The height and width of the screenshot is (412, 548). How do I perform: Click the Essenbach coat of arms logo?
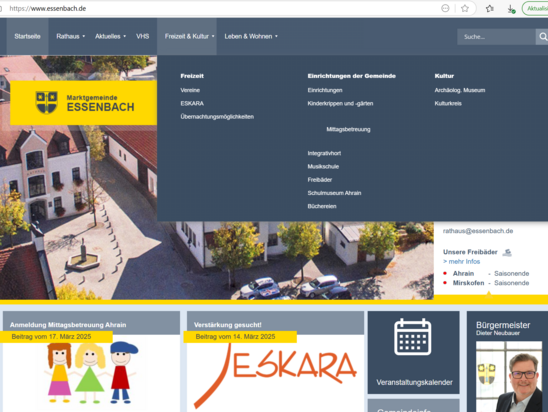[46, 102]
